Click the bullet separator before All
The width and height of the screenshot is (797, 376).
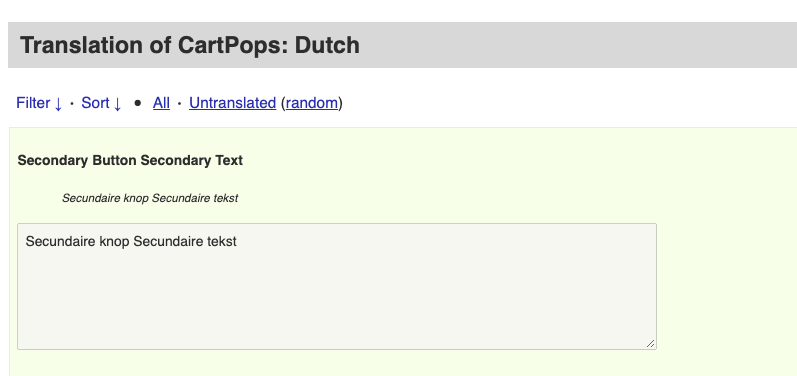(x=137, y=103)
